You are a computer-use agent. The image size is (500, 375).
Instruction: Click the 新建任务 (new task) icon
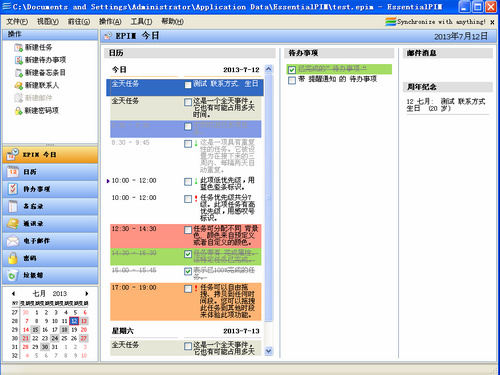coord(18,48)
